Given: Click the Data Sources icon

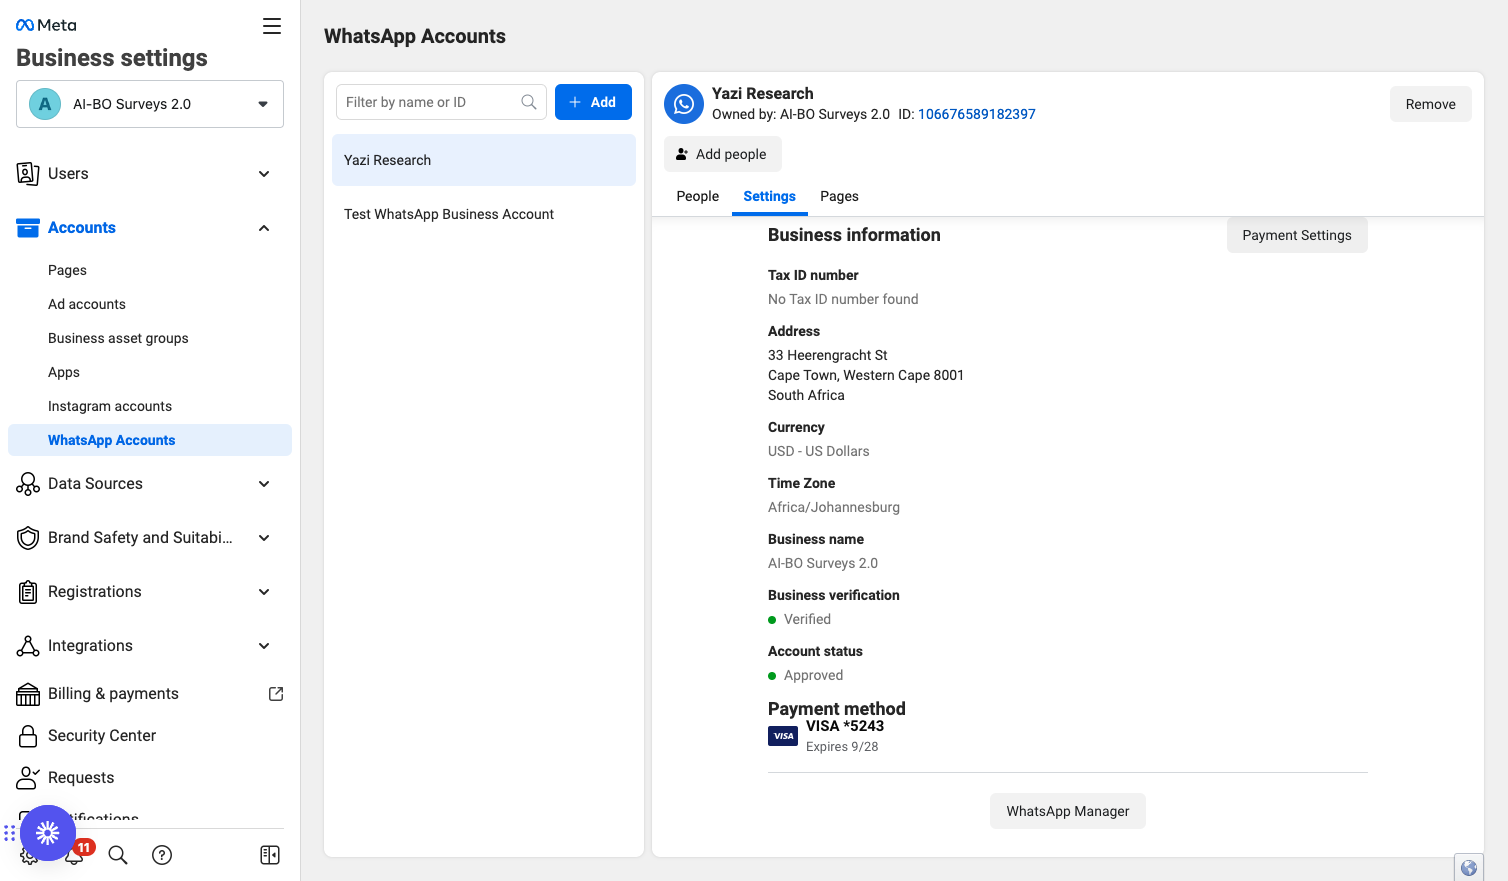Looking at the screenshot, I should coord(28,484).
